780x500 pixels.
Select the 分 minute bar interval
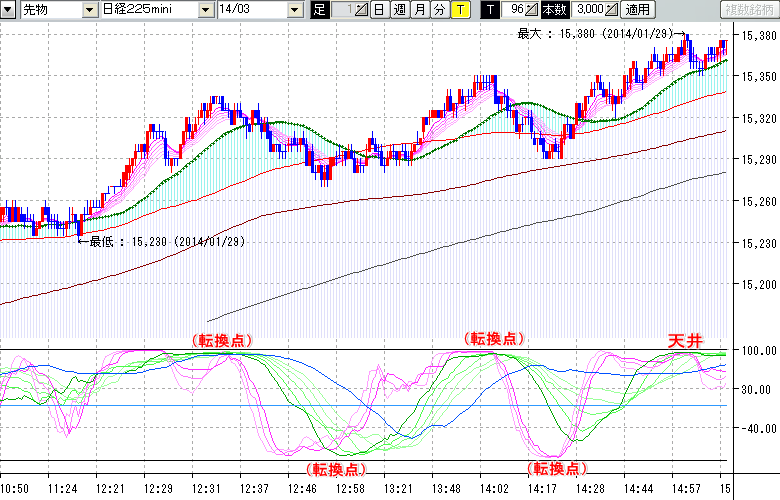(439, 10)
